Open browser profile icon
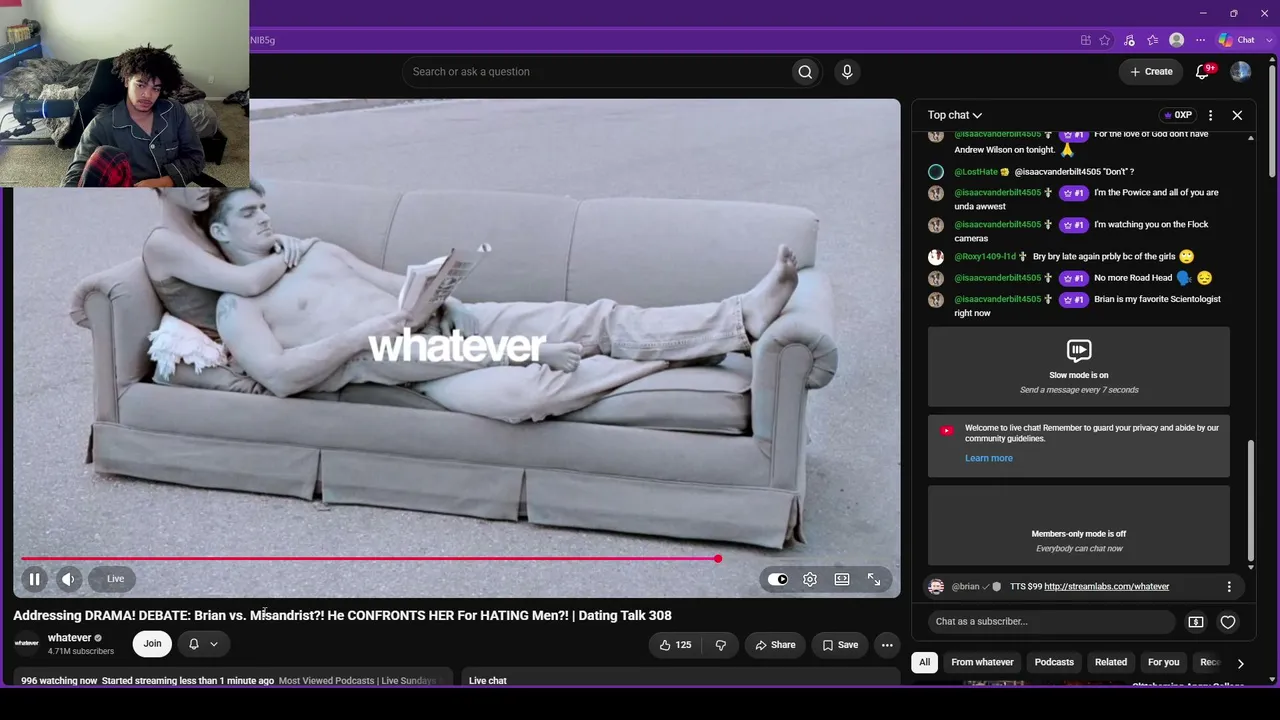 (1177, 40)
